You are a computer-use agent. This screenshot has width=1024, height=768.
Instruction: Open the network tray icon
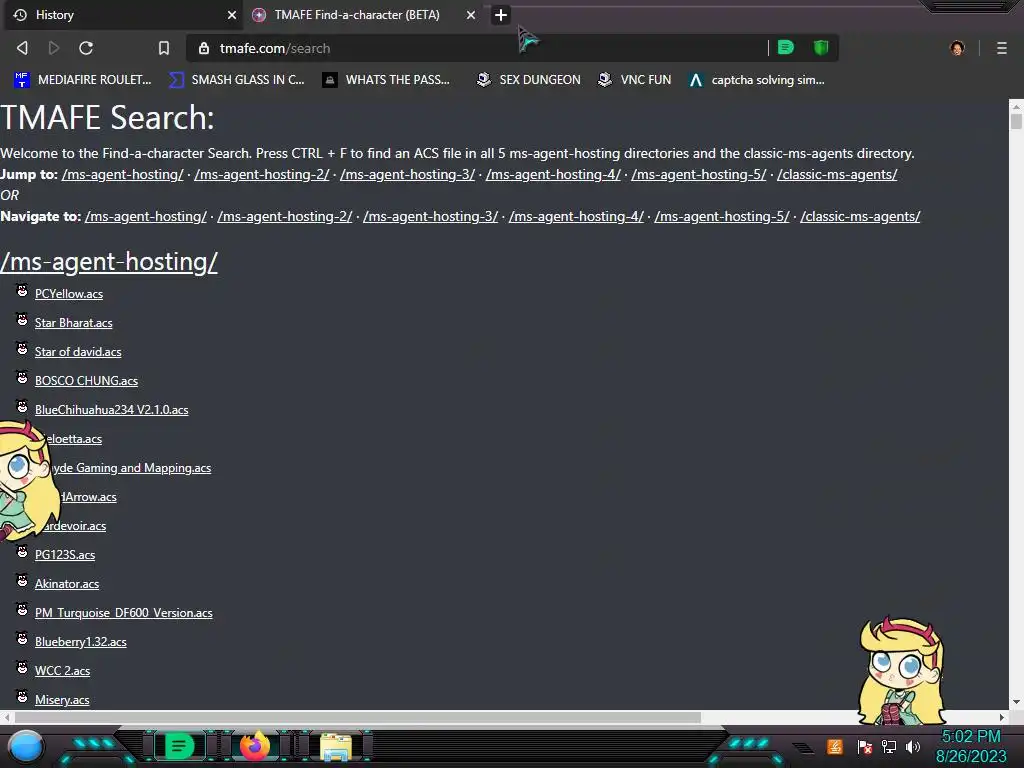click(889, 746)
